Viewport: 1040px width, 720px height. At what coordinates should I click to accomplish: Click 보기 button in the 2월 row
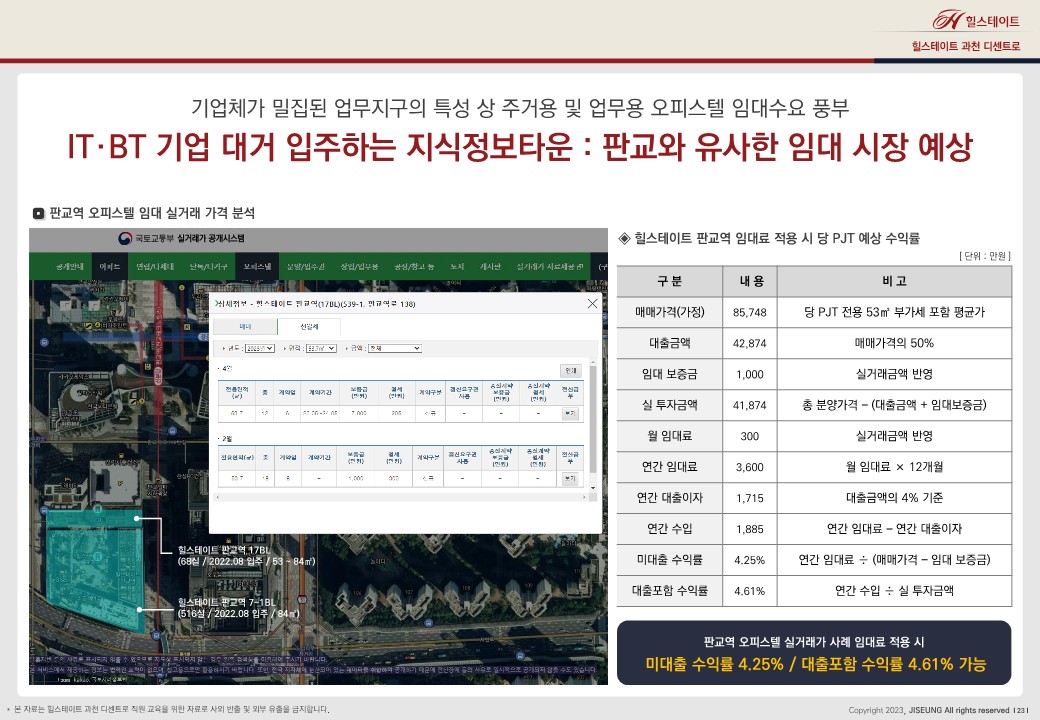(570, 479)
